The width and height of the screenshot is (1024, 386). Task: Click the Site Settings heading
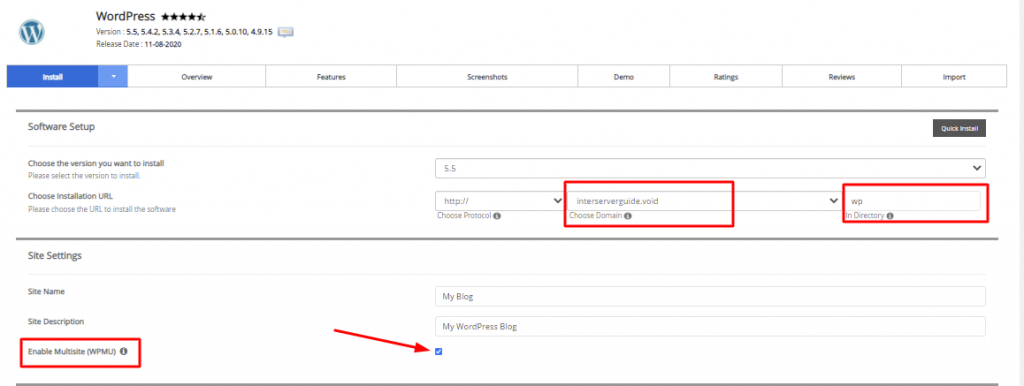point(55,256)
